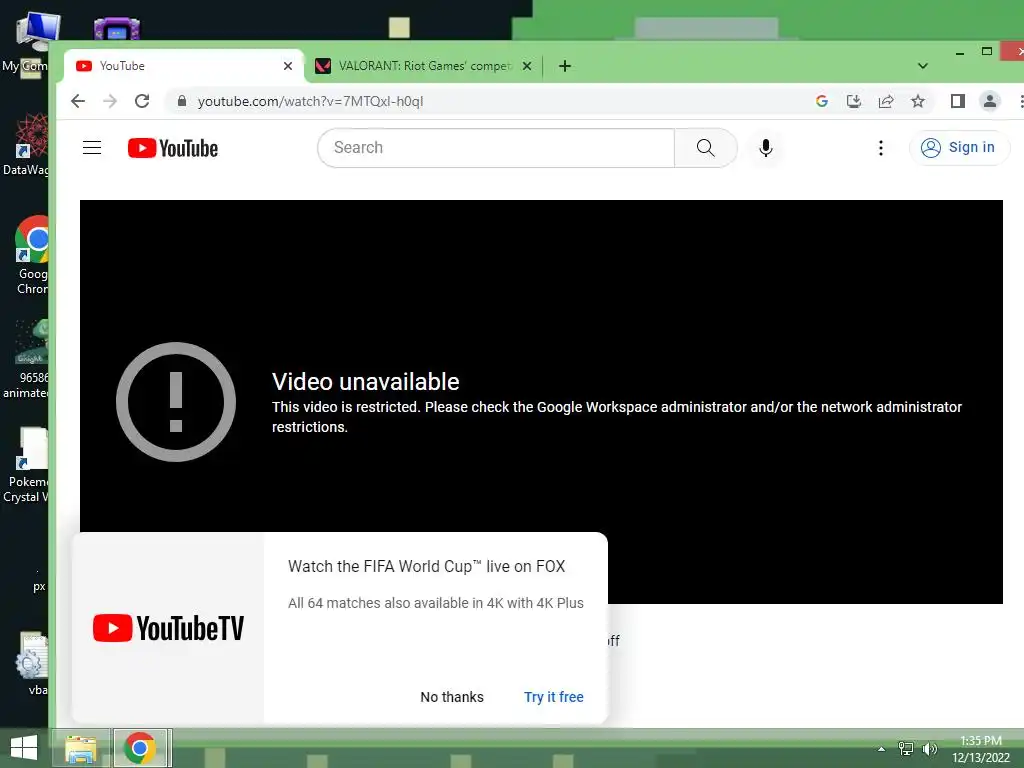Open a new tab with plus button

coord(565,66)
